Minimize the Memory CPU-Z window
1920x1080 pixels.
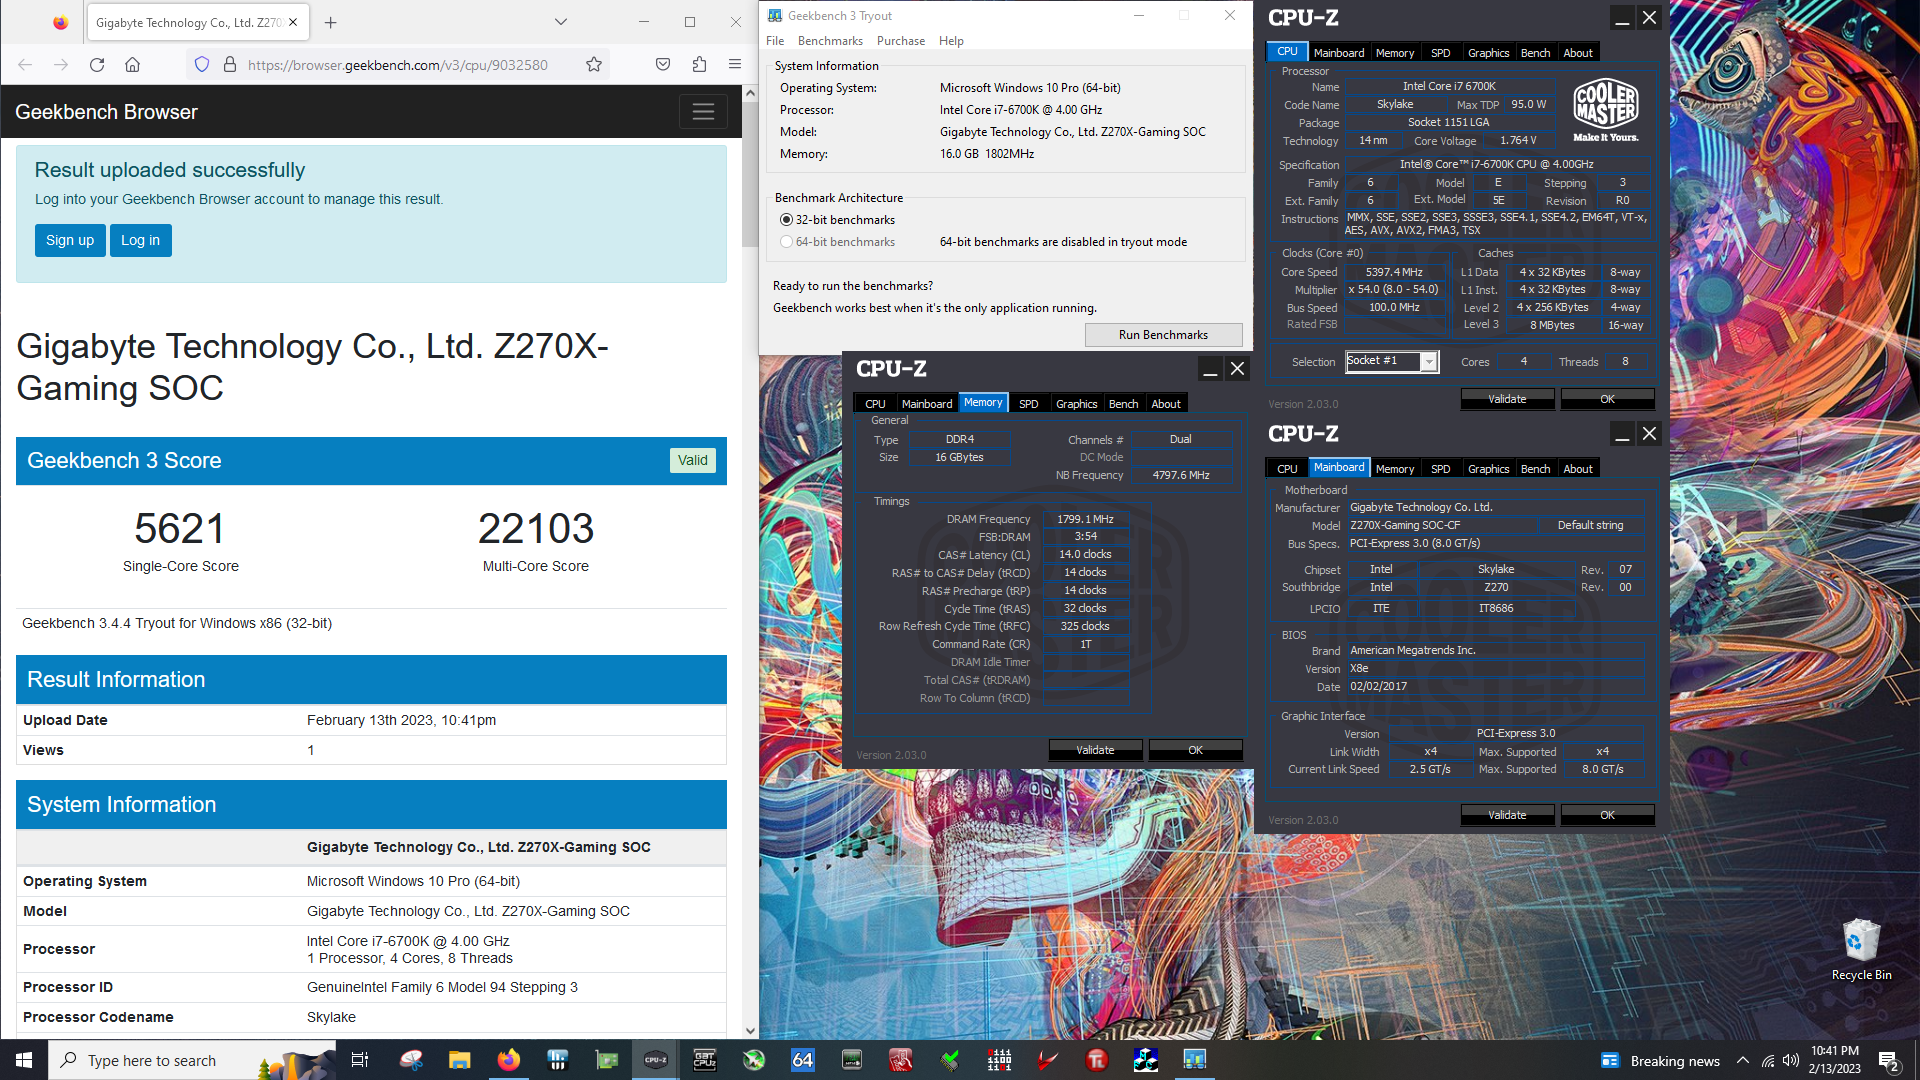coord(1210,369)
